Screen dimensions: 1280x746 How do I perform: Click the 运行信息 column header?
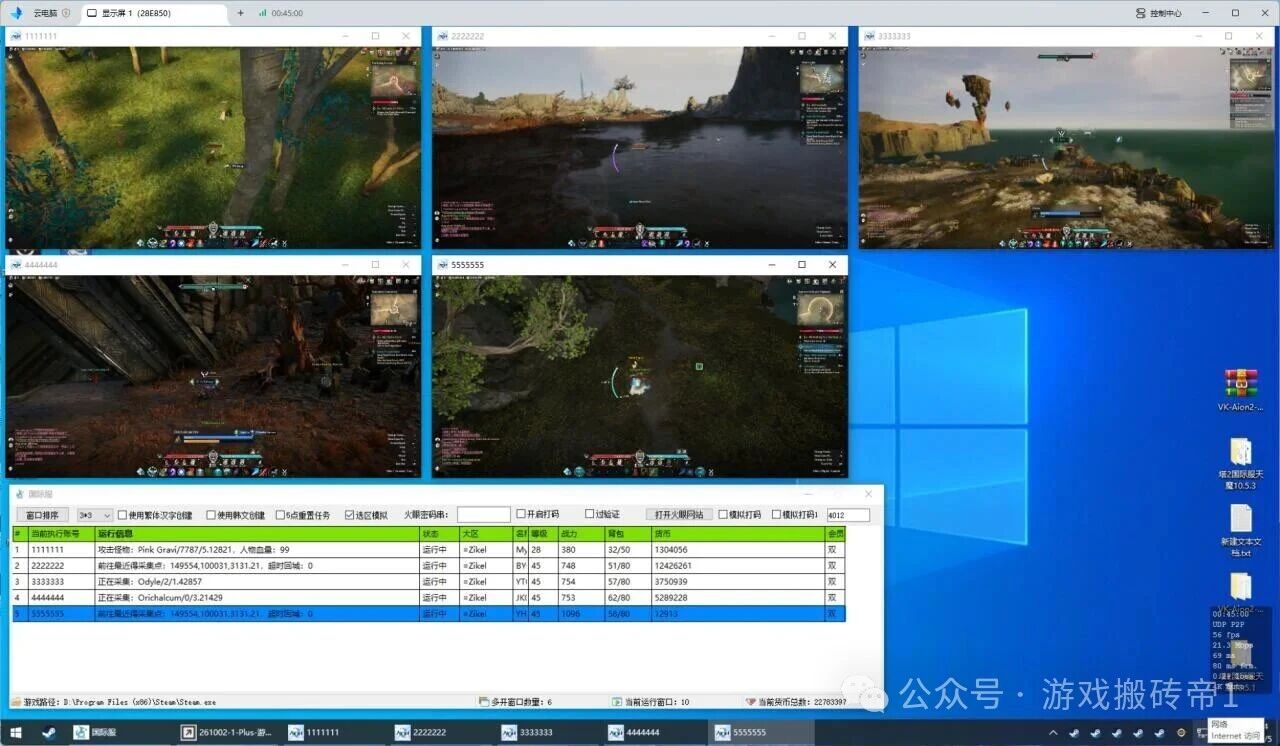point(257,535)
